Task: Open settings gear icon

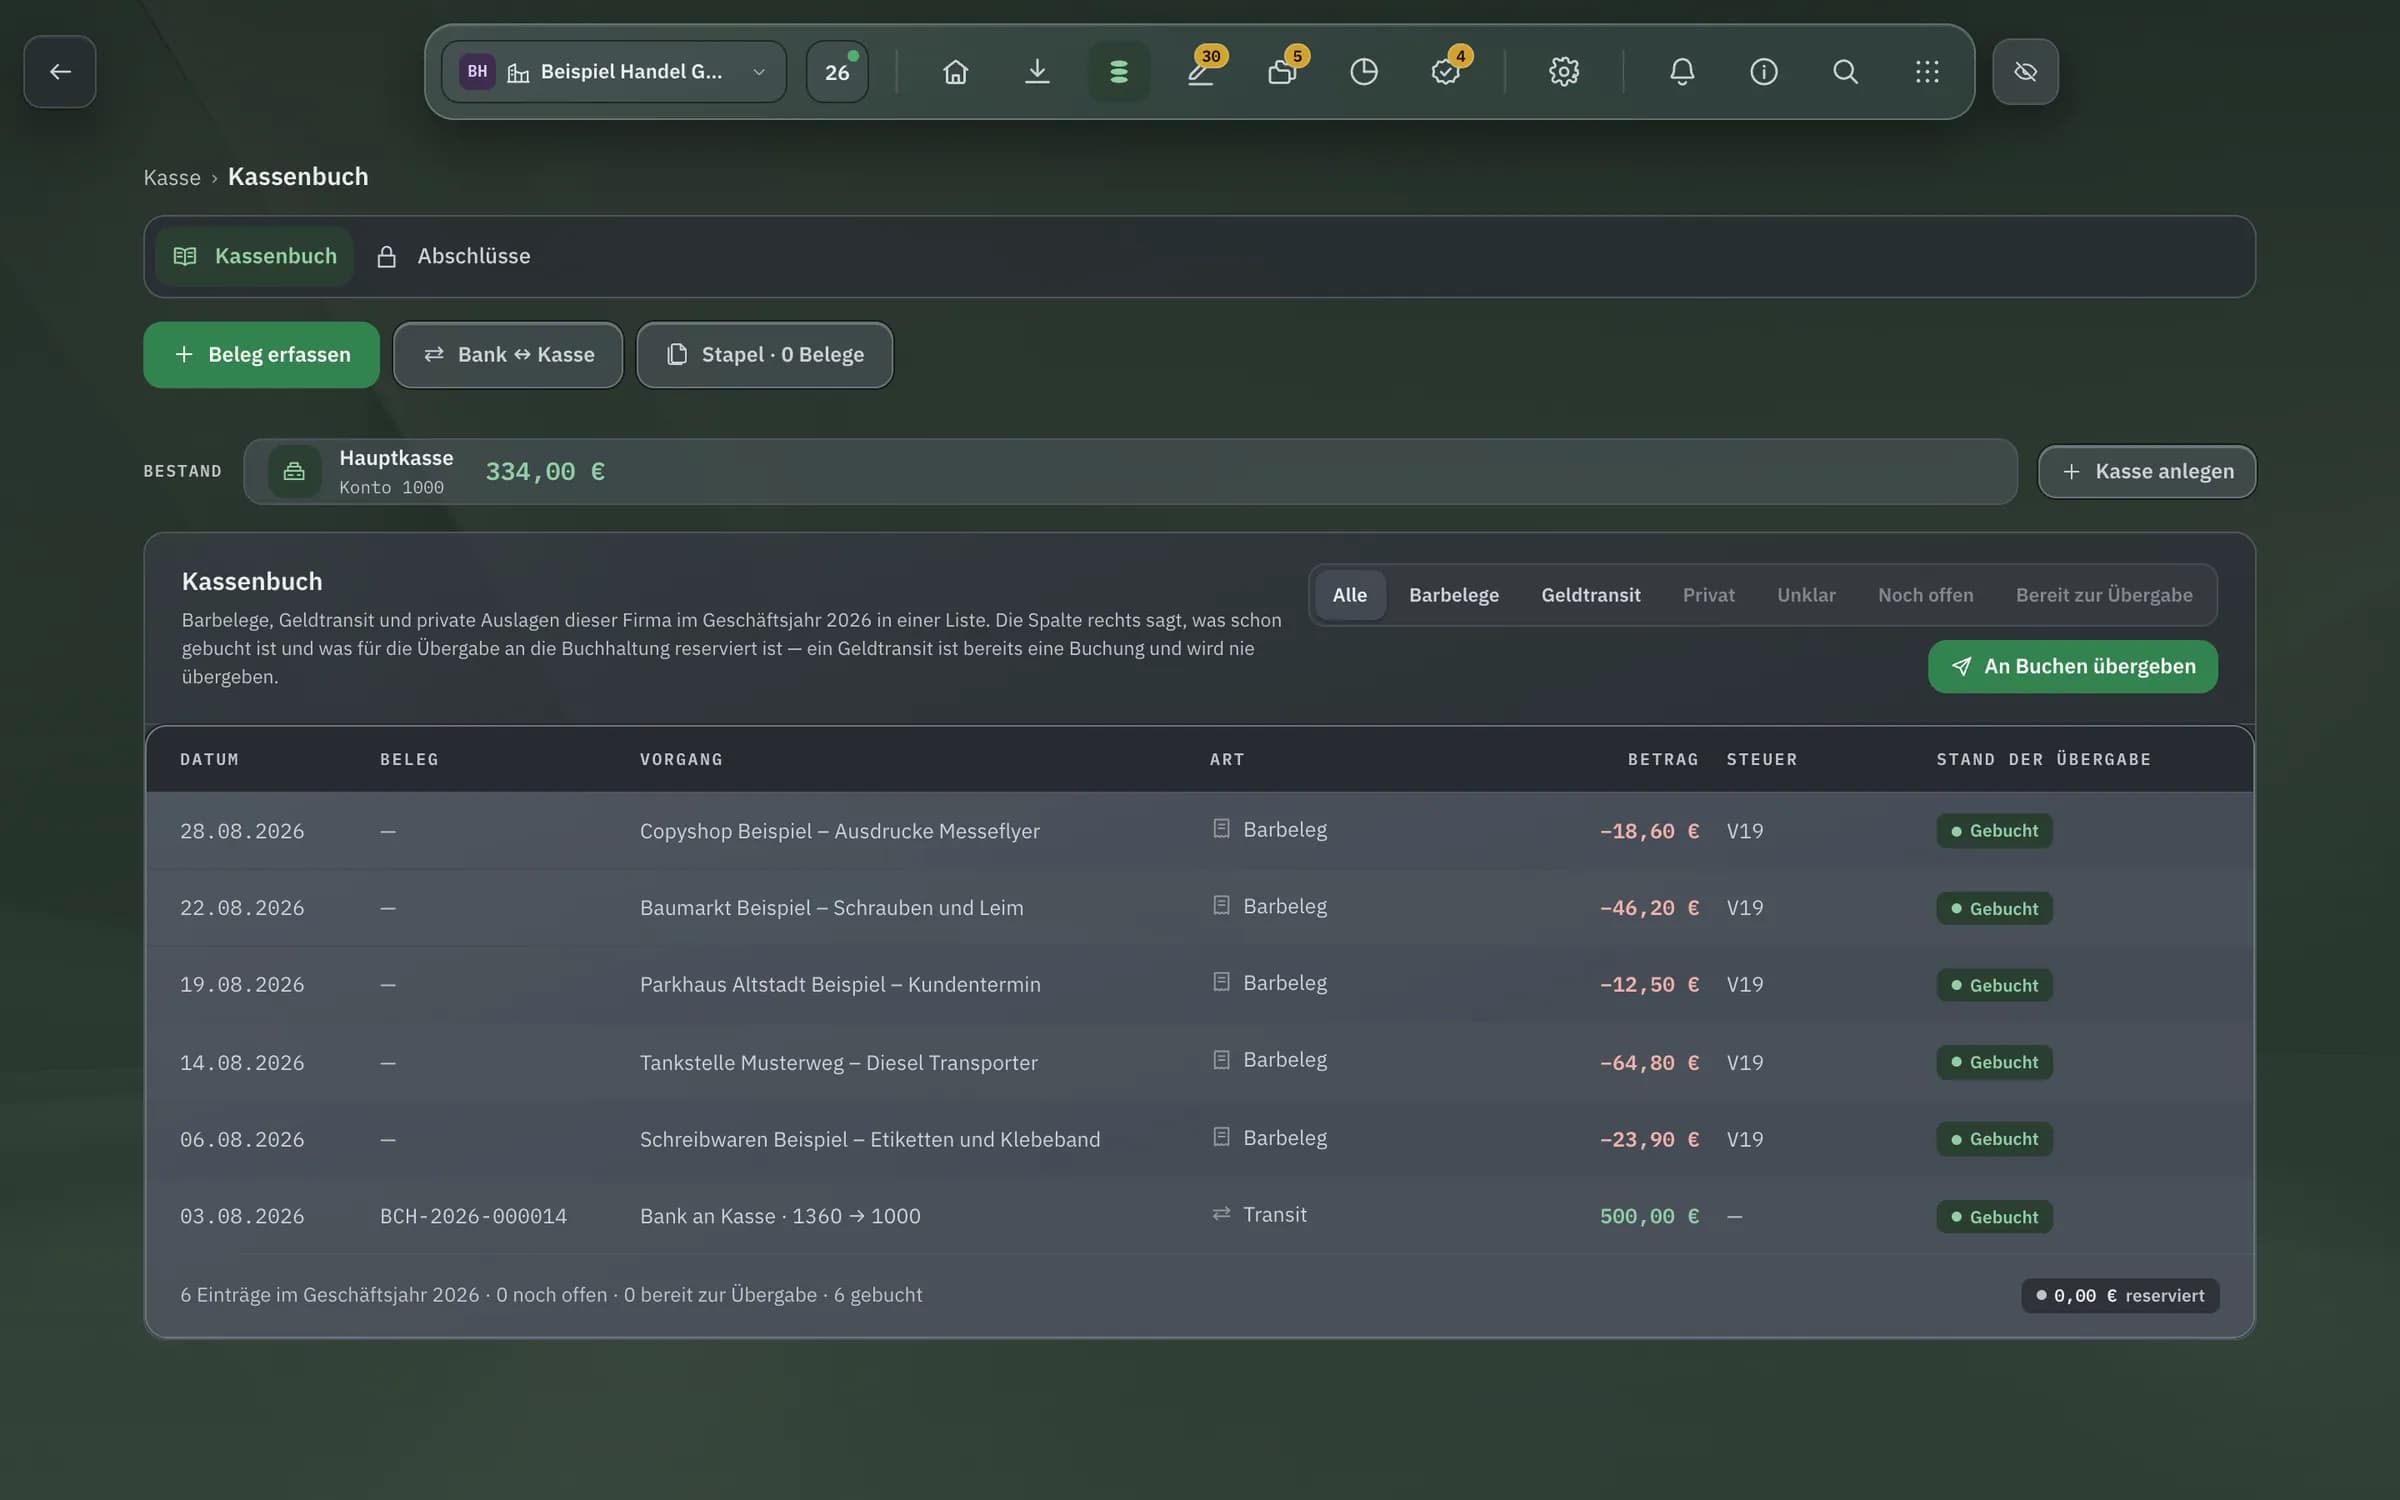Action: (x=1564, y=71)
